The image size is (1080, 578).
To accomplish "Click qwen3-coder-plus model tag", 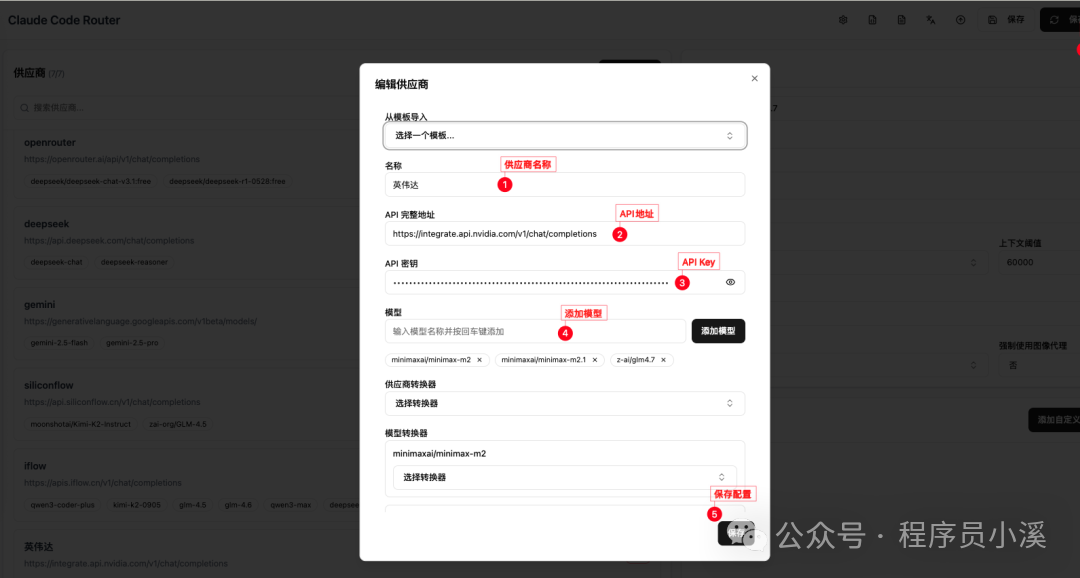I will (63, 504).
